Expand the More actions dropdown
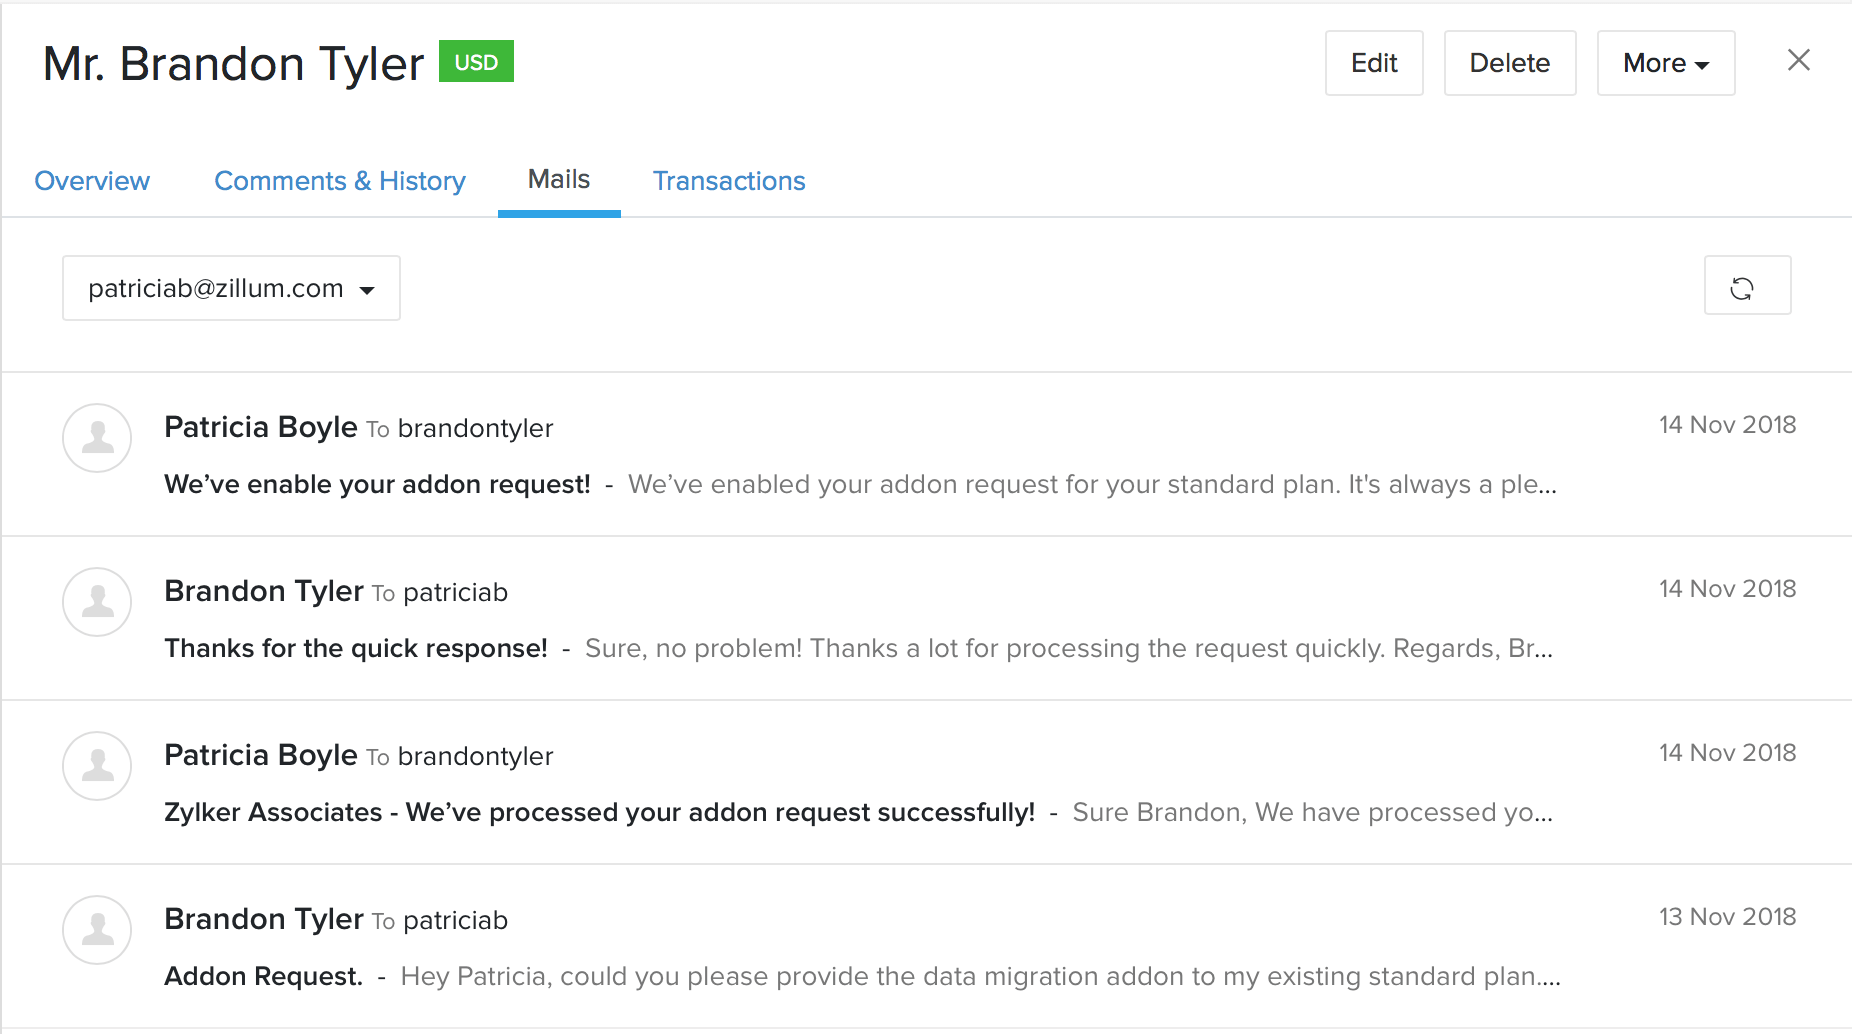This screenshot has height=1034, width=1852. click(1665, 63)
